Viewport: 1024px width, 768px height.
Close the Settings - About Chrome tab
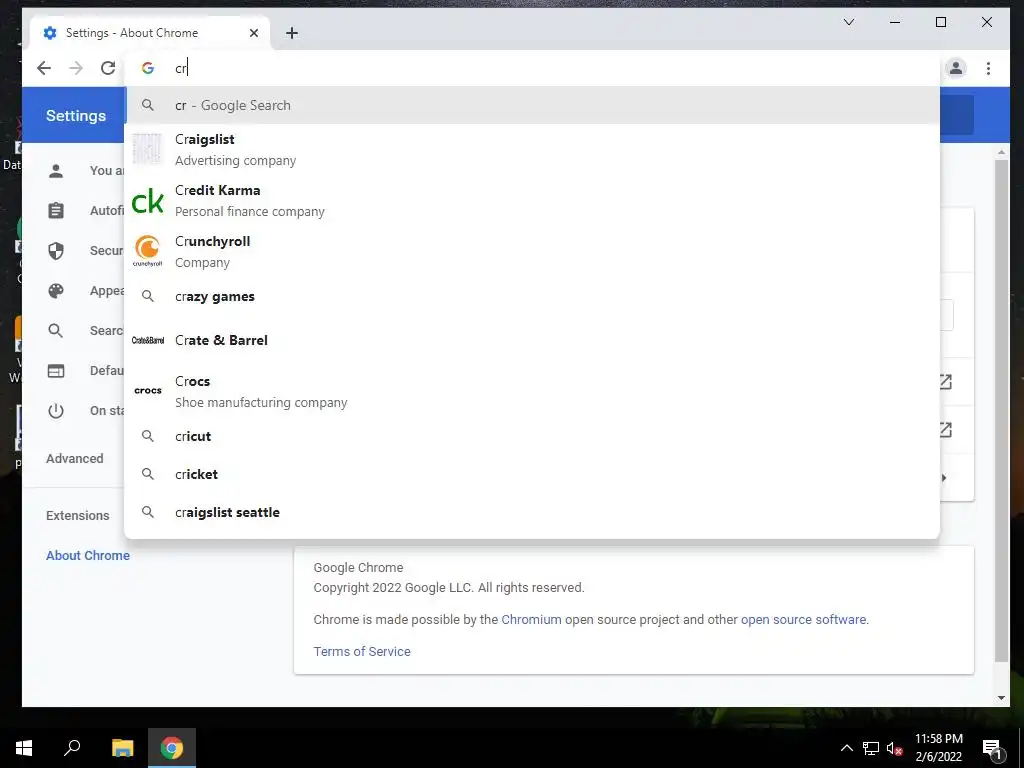[254, 33]
